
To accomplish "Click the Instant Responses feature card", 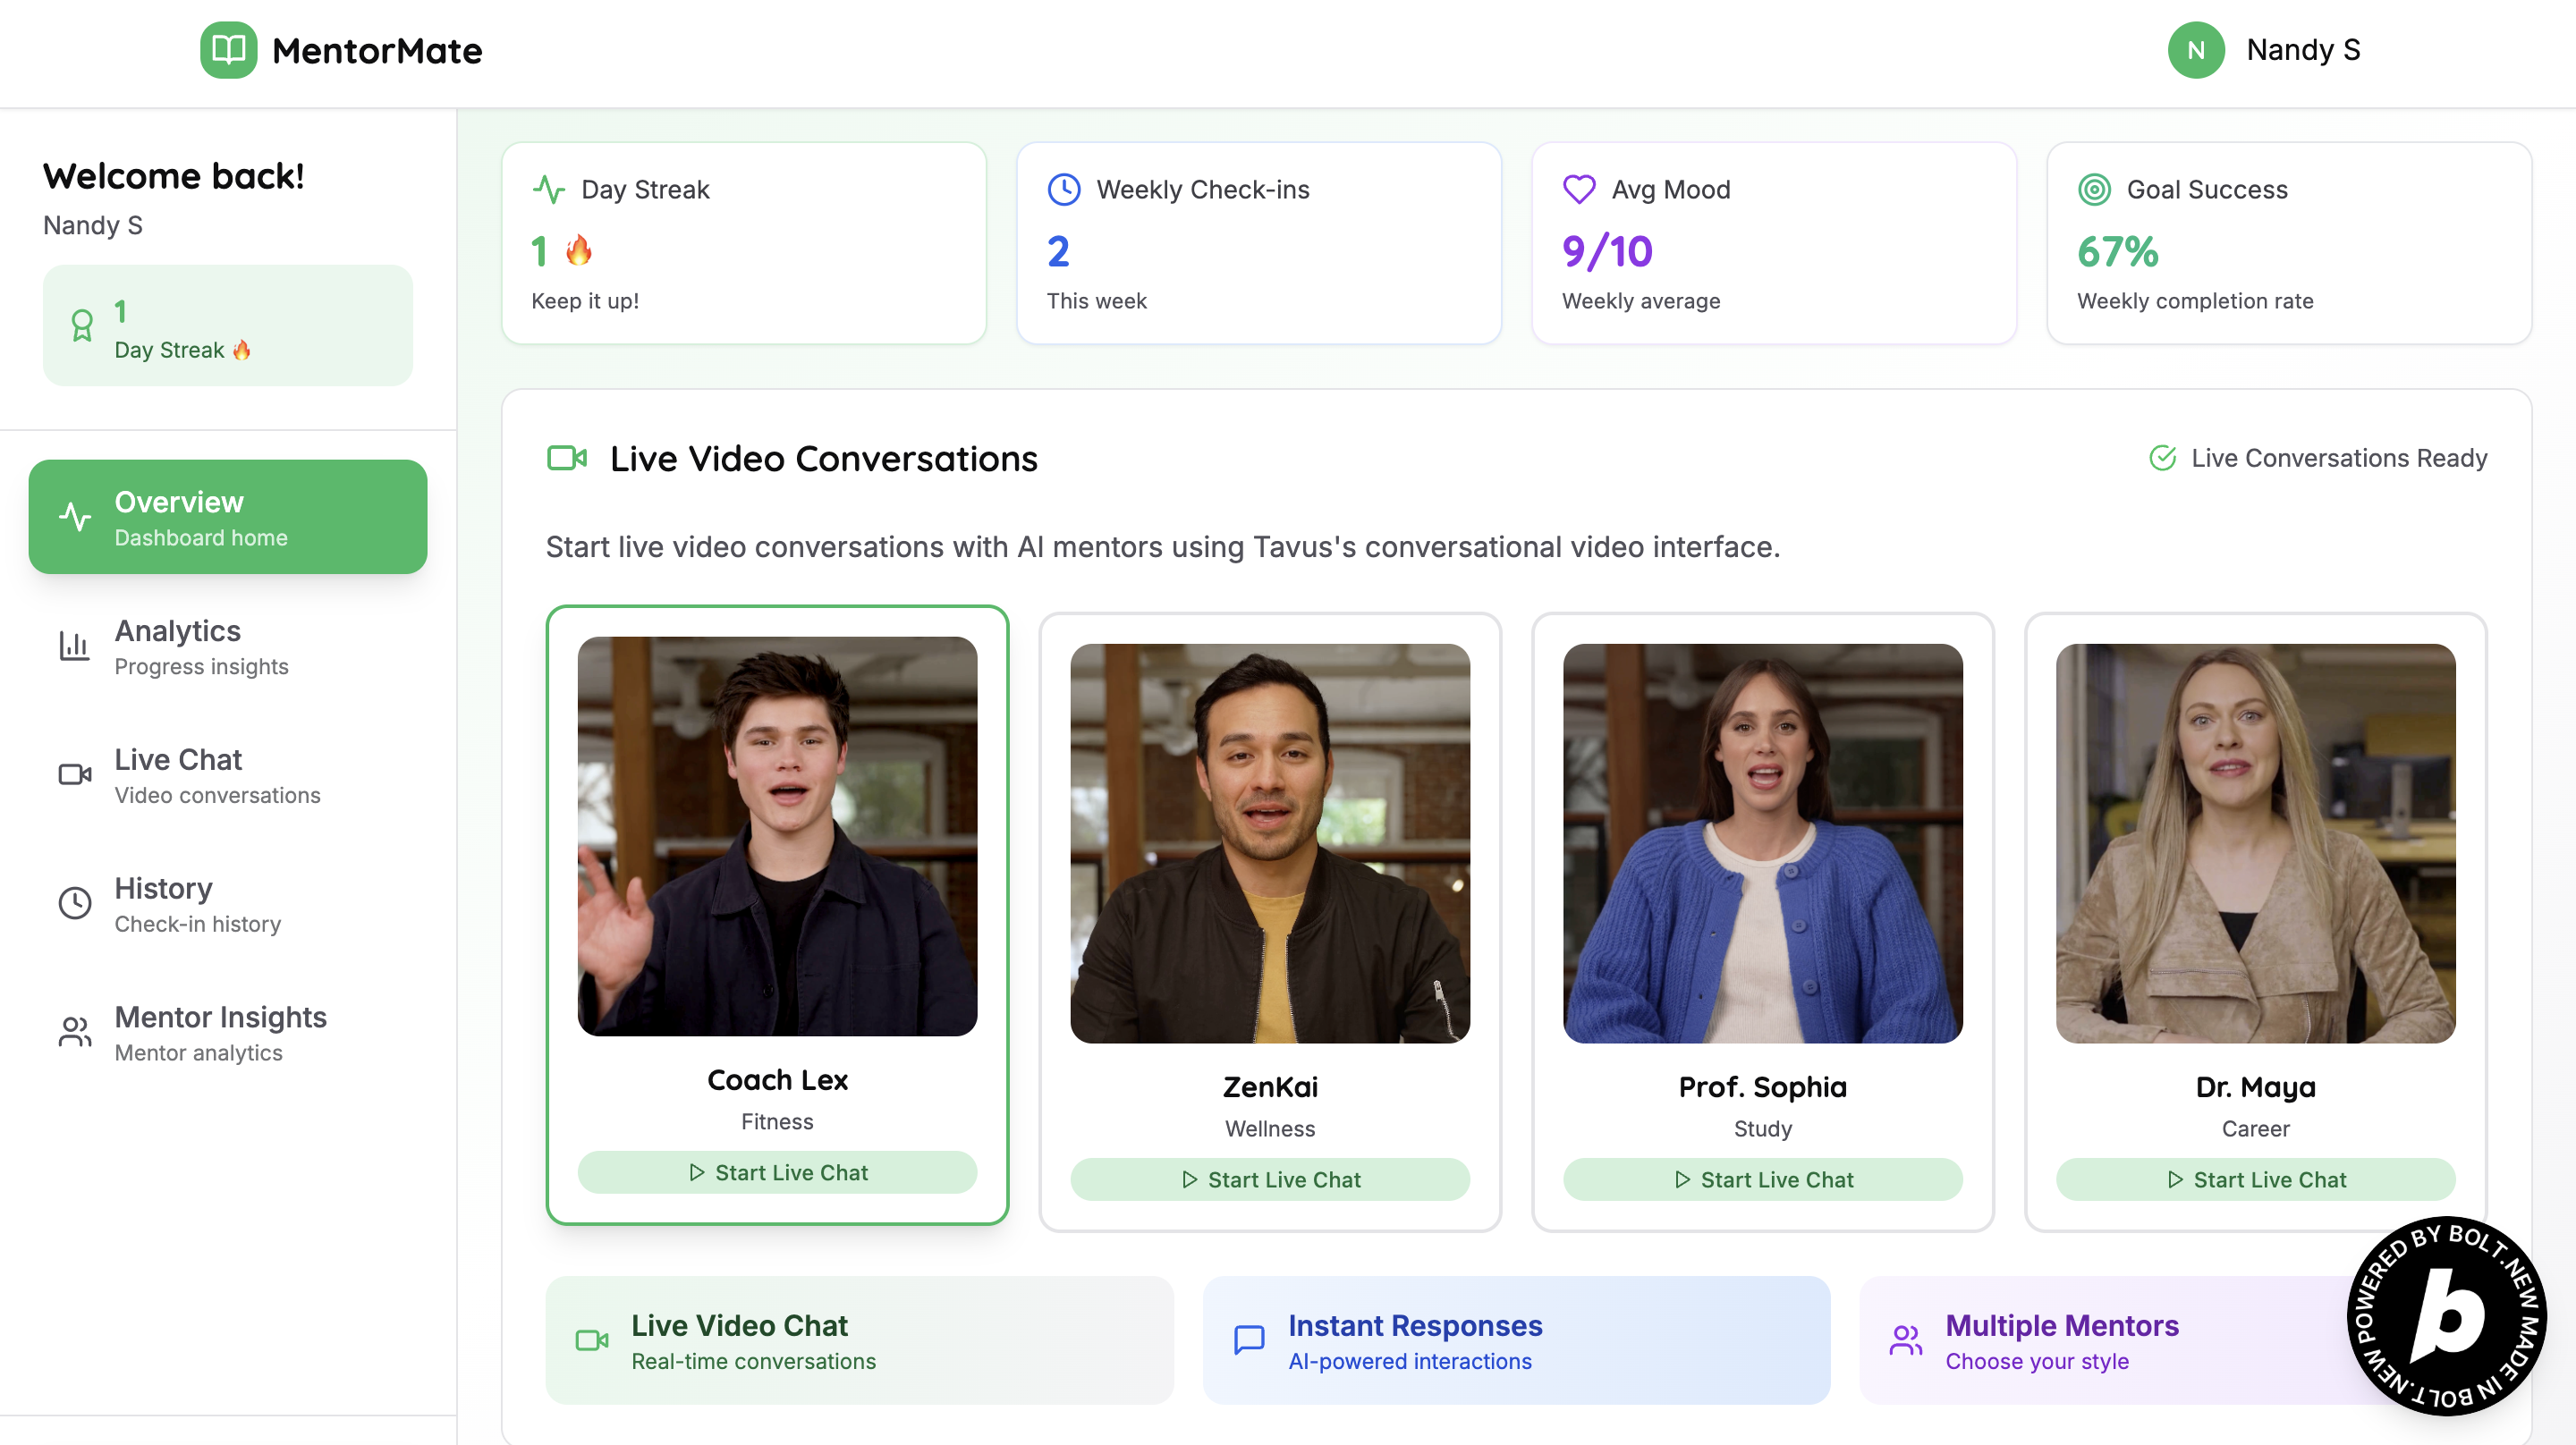I will pyautogui.click(x=1516, y=1340).
